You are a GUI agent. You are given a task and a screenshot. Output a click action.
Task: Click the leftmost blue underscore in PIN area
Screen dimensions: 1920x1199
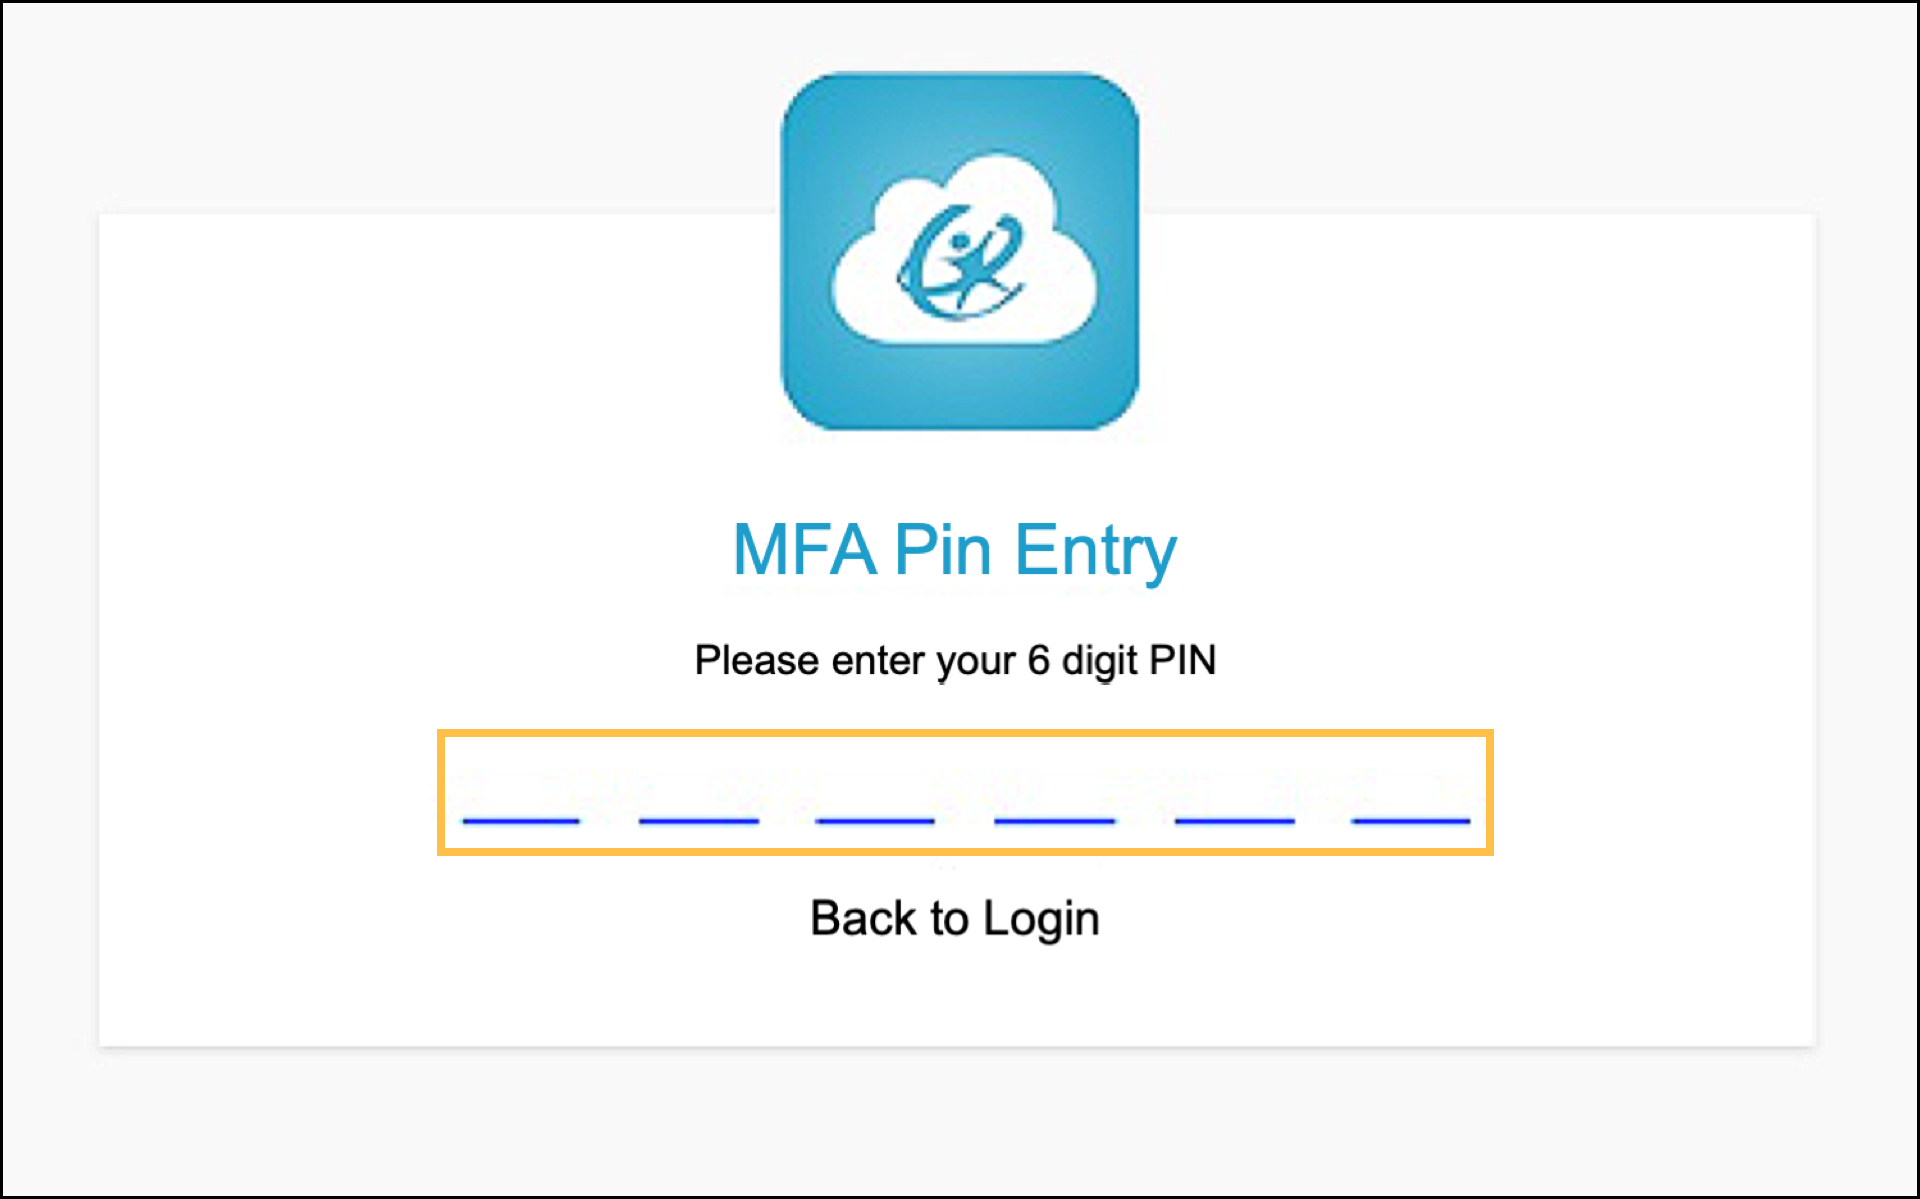[521, 820]
